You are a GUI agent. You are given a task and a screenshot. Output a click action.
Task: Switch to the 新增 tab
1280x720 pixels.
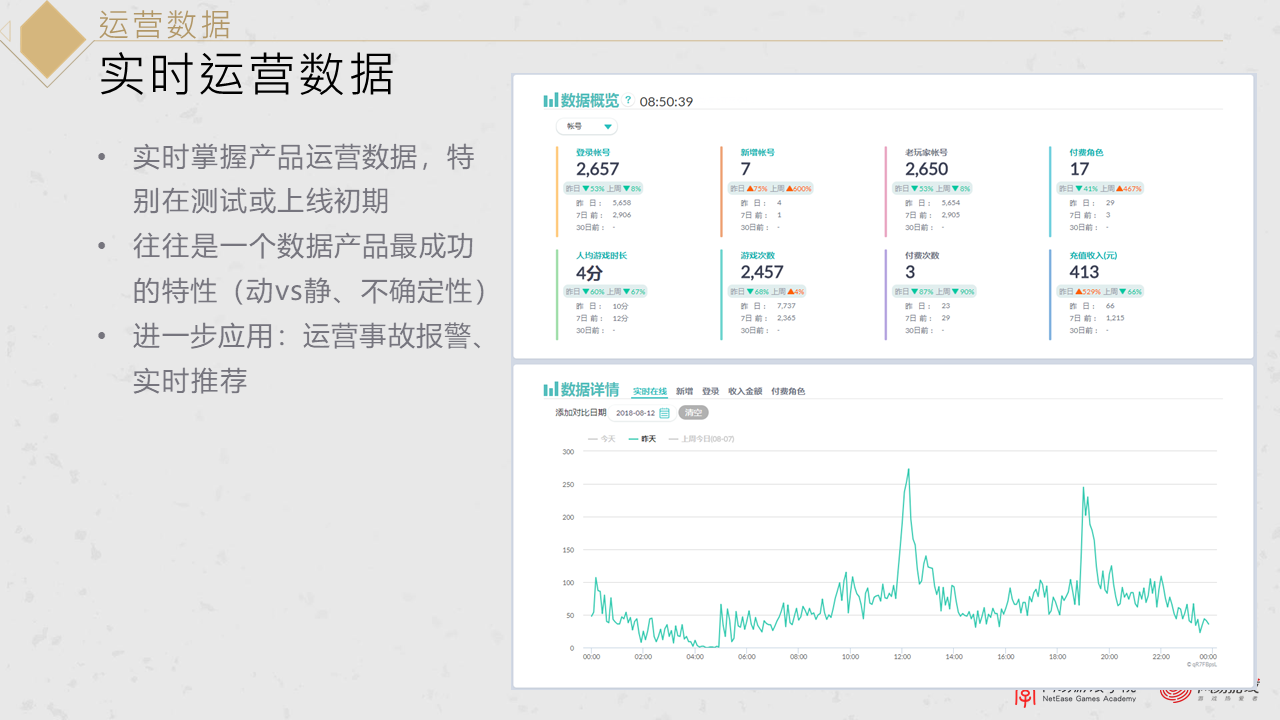[x=684, y=391]
